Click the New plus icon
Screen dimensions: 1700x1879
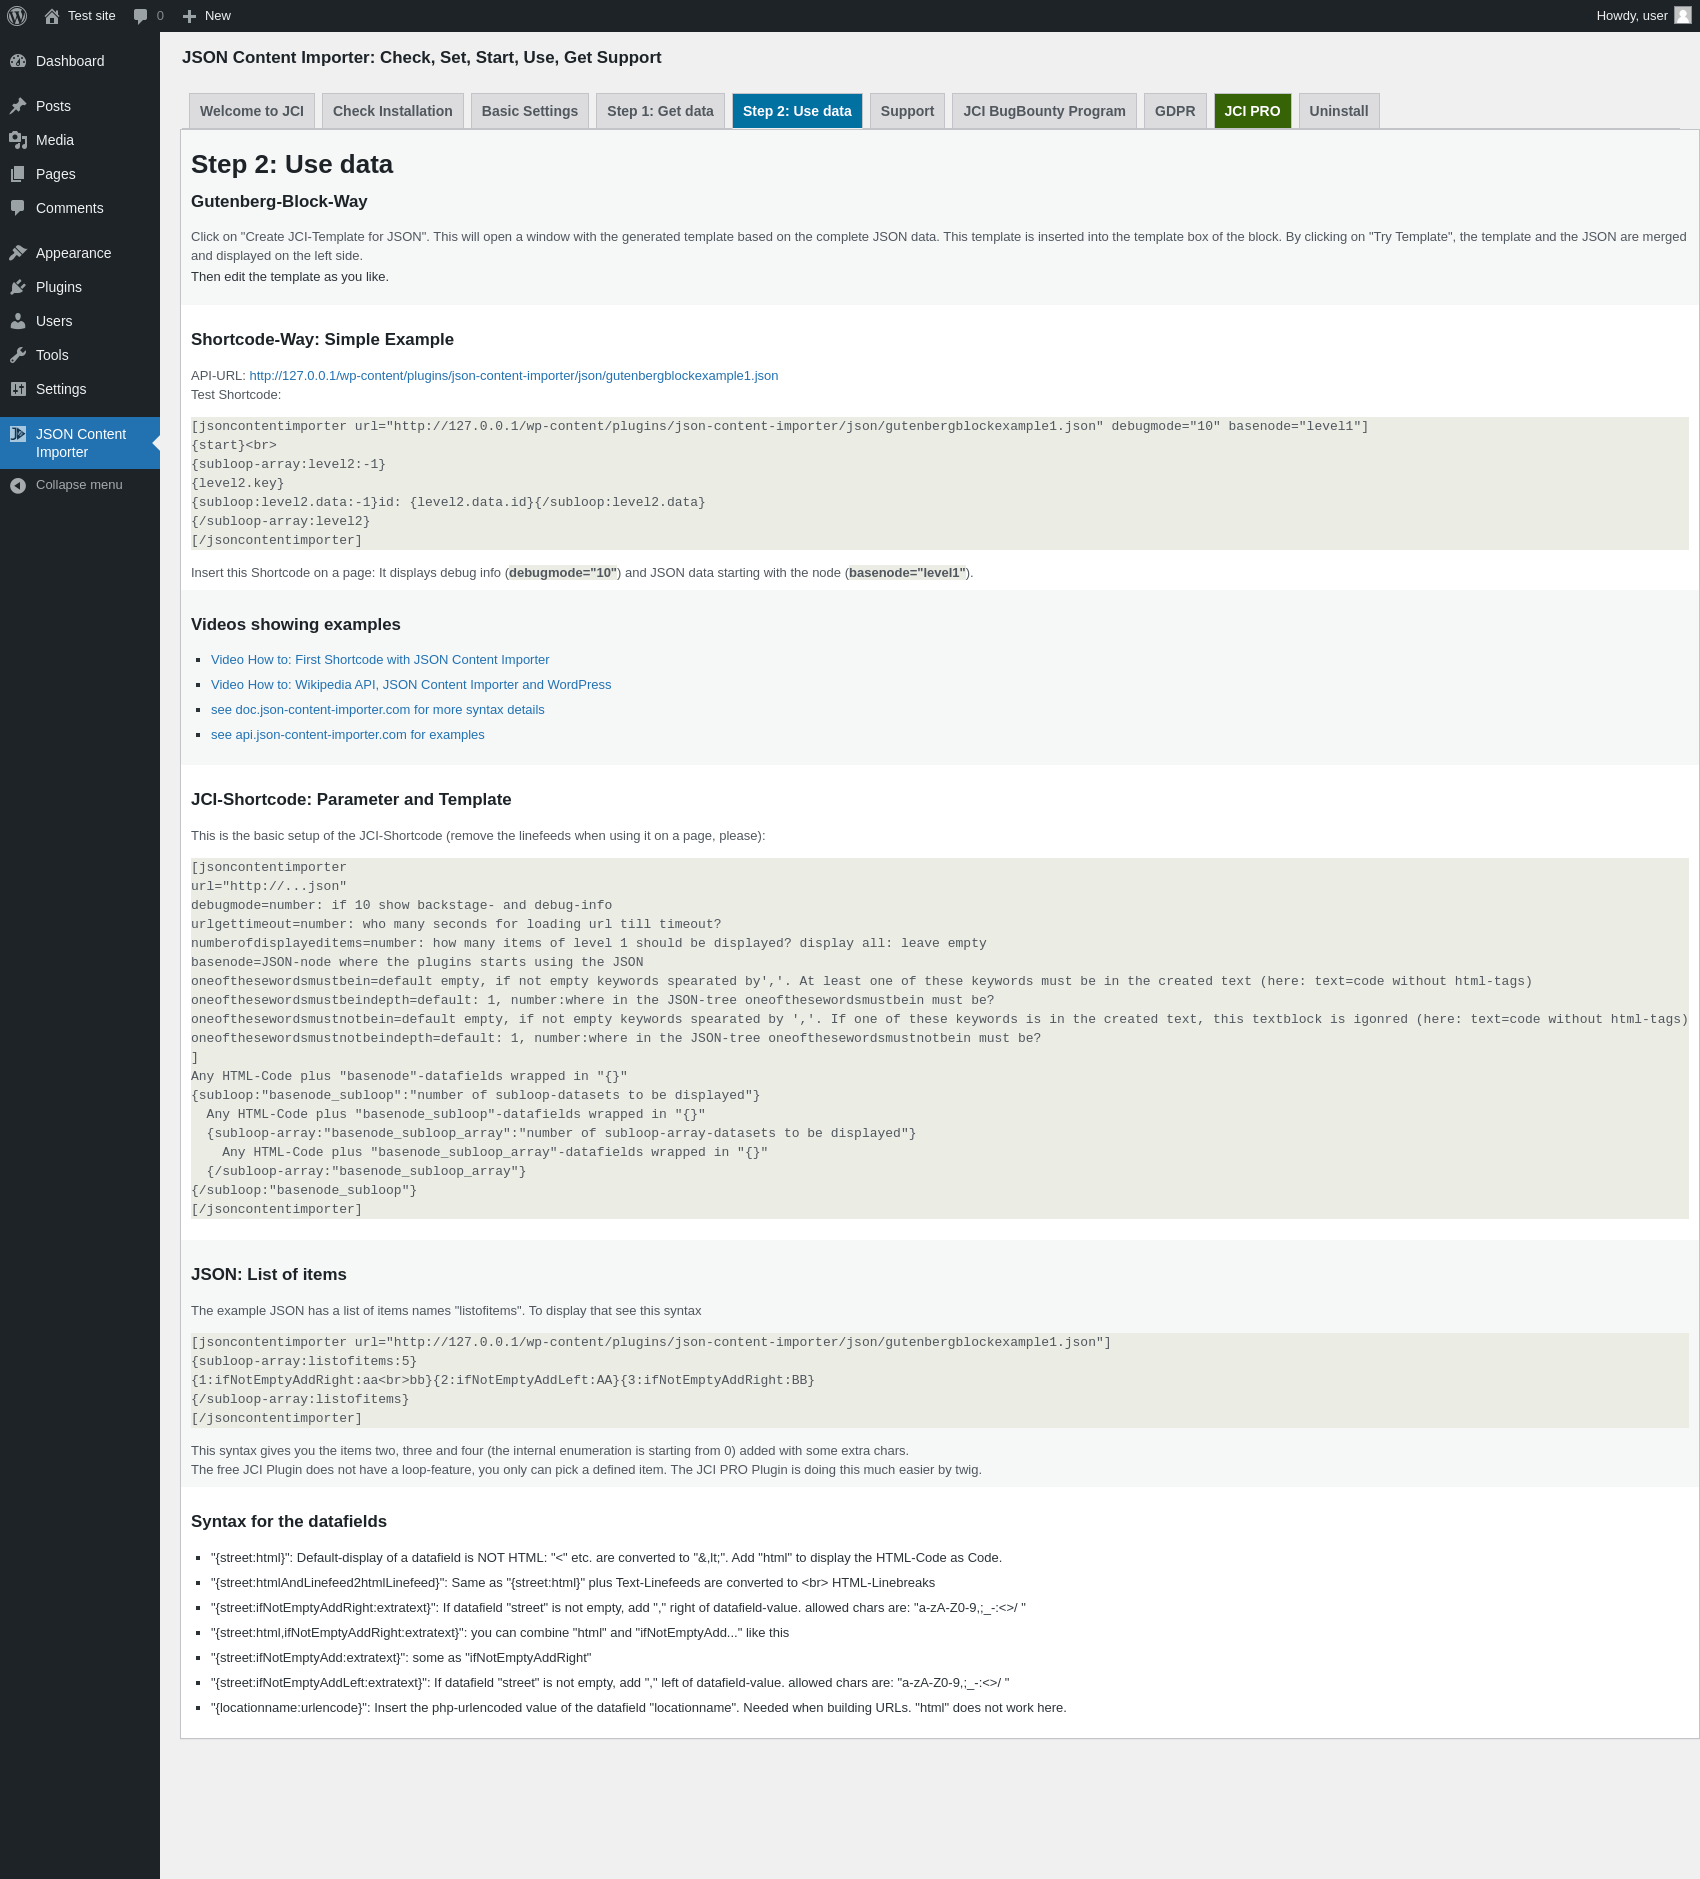coord(189,16)
